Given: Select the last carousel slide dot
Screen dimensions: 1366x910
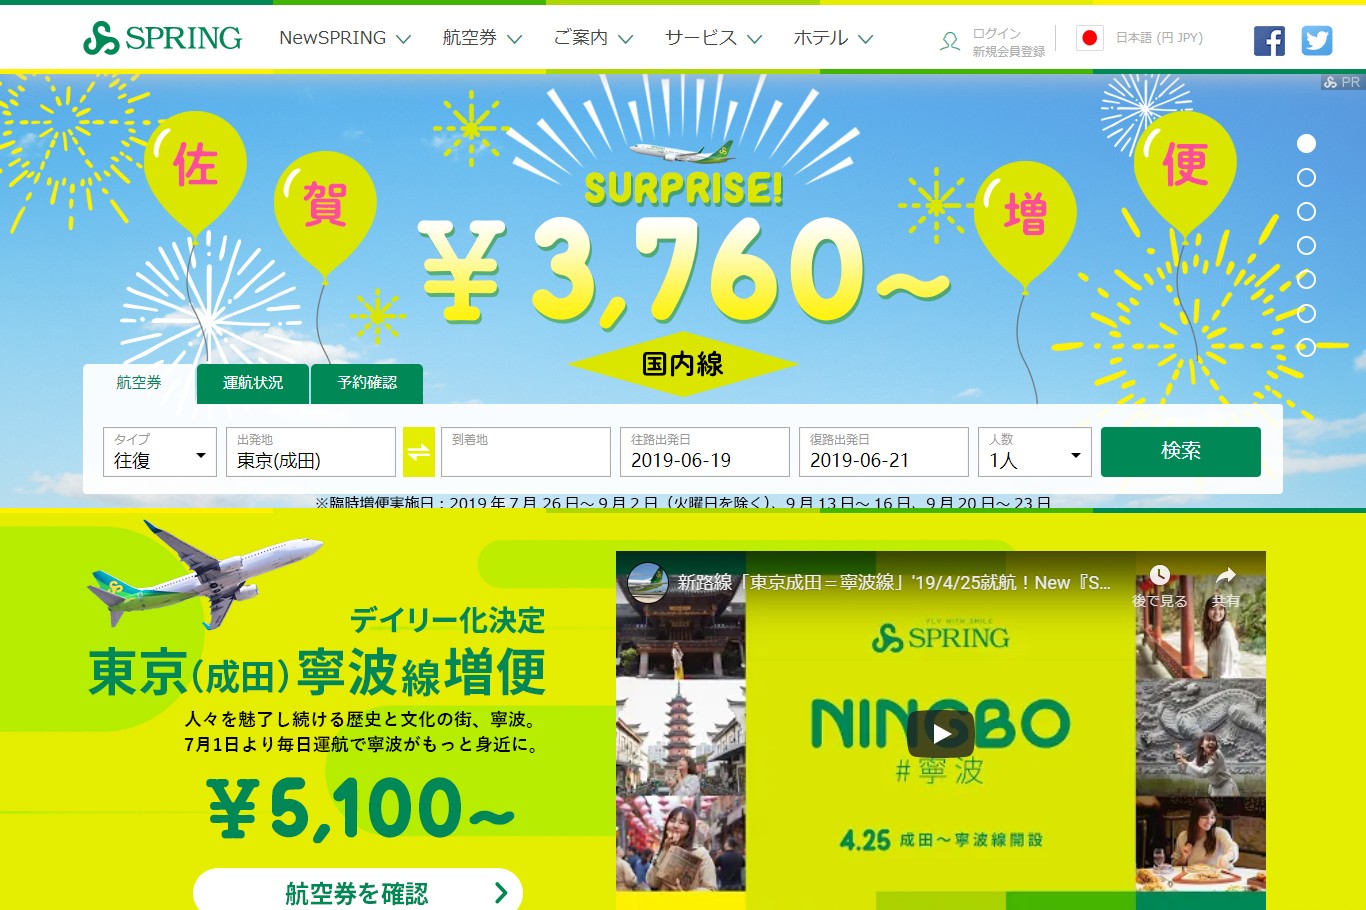Looking at the screenshot, I should pyautogui.click(x=1306, y=348).
